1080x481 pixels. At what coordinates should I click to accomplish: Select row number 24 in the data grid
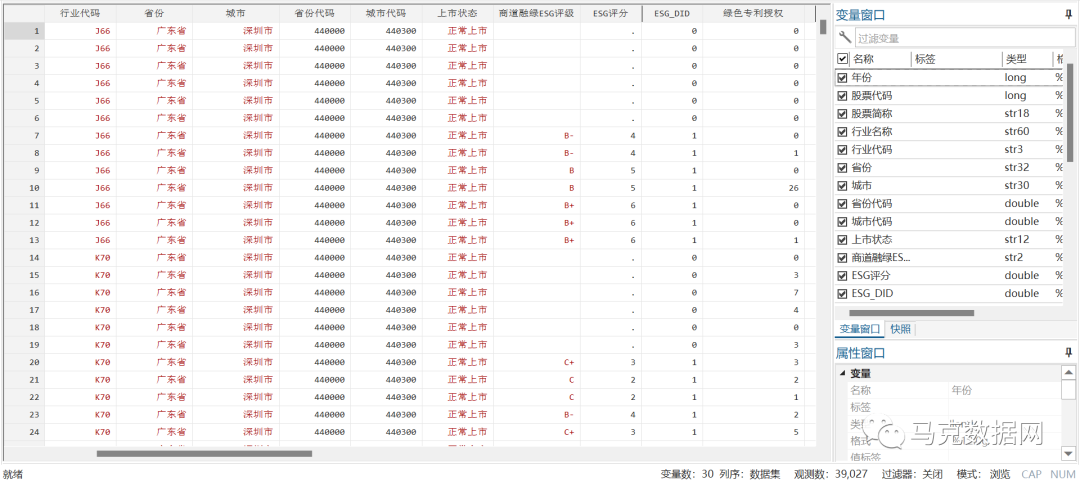click(24, 432)
